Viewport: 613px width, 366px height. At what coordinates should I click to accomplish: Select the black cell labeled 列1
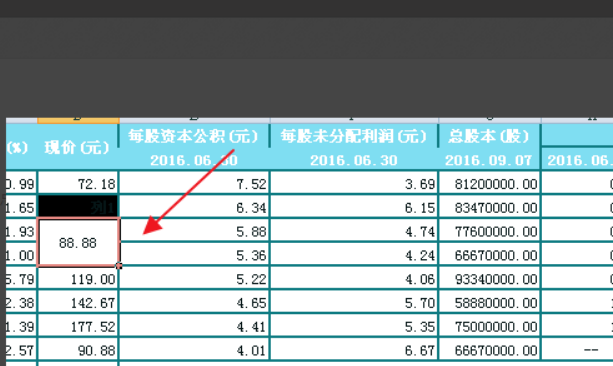click(x=78, y=206)
